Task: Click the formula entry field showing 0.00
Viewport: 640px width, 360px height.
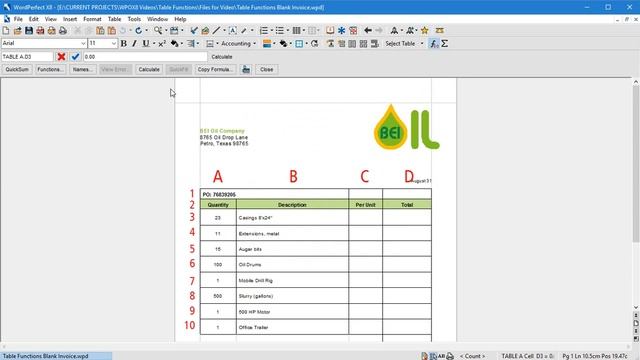Action: point(145,57)
